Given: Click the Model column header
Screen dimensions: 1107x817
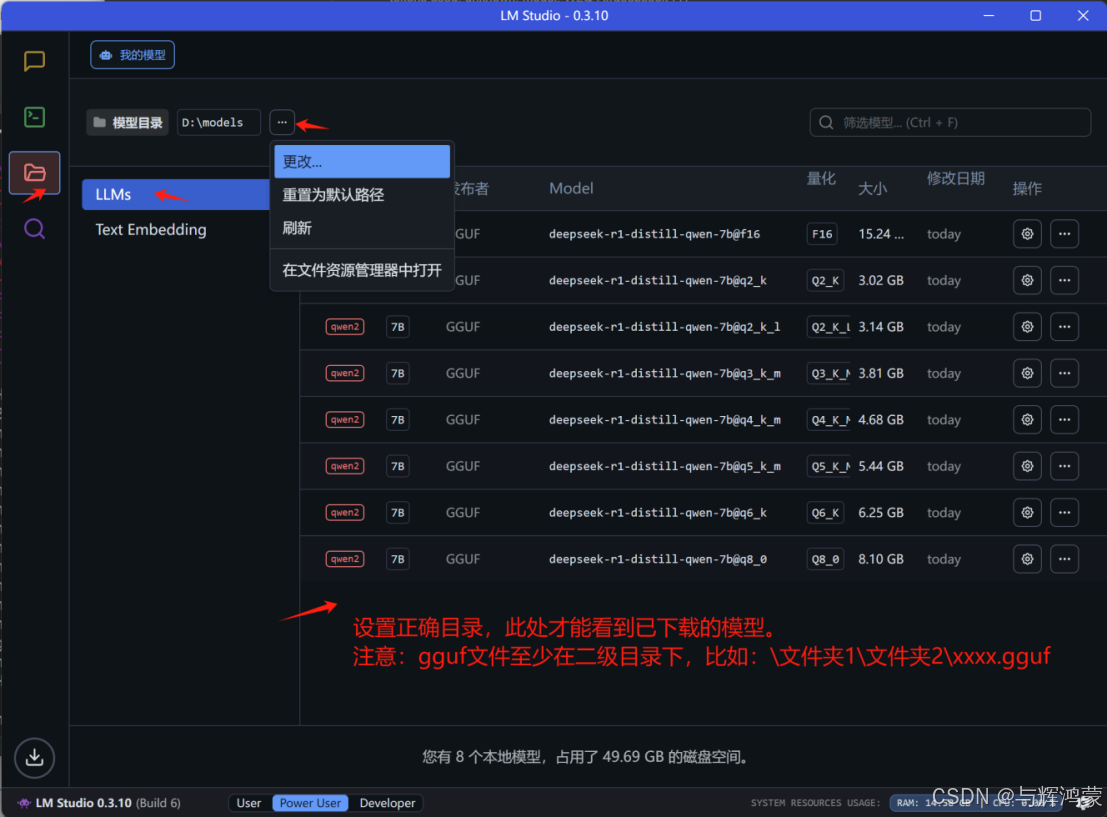Looking at the screenshot, I should [x=571, y=189].
